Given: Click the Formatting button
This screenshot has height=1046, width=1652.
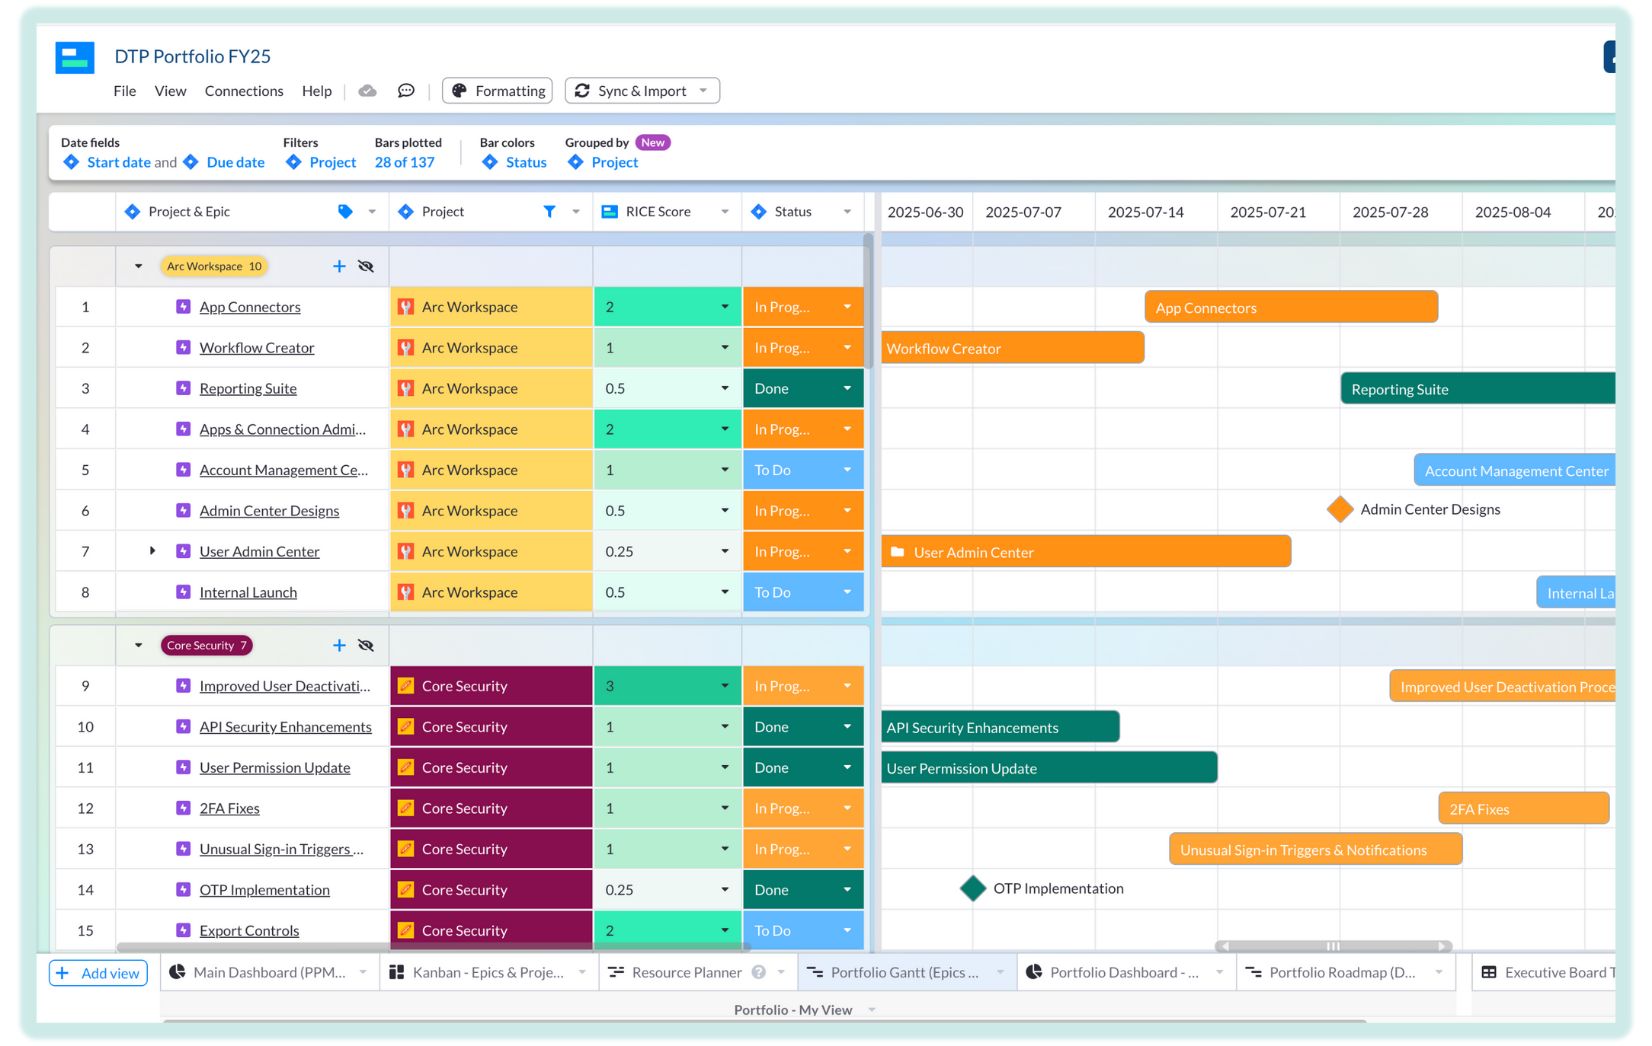Looking at the screenshot, I should coord(498,91).
